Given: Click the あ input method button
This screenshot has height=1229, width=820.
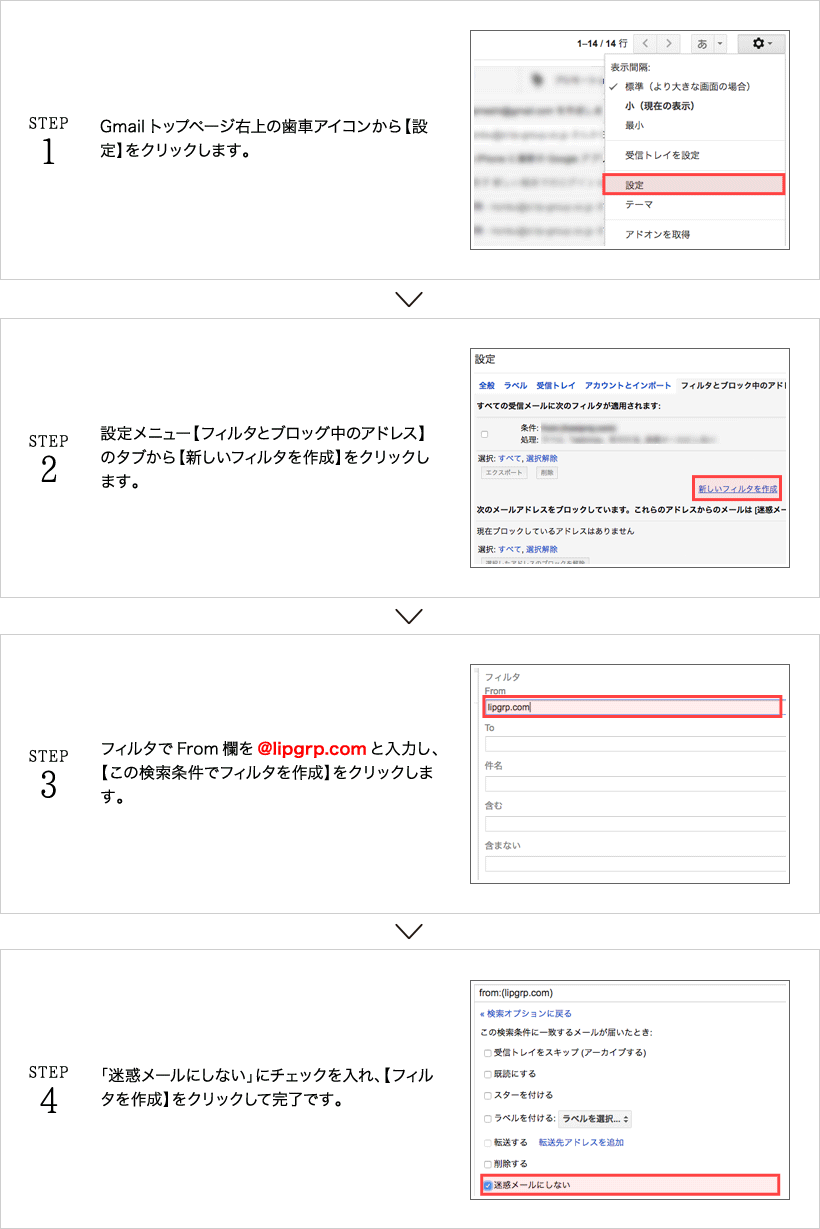Looking at the screenshot, I should [x=702, y=44].
